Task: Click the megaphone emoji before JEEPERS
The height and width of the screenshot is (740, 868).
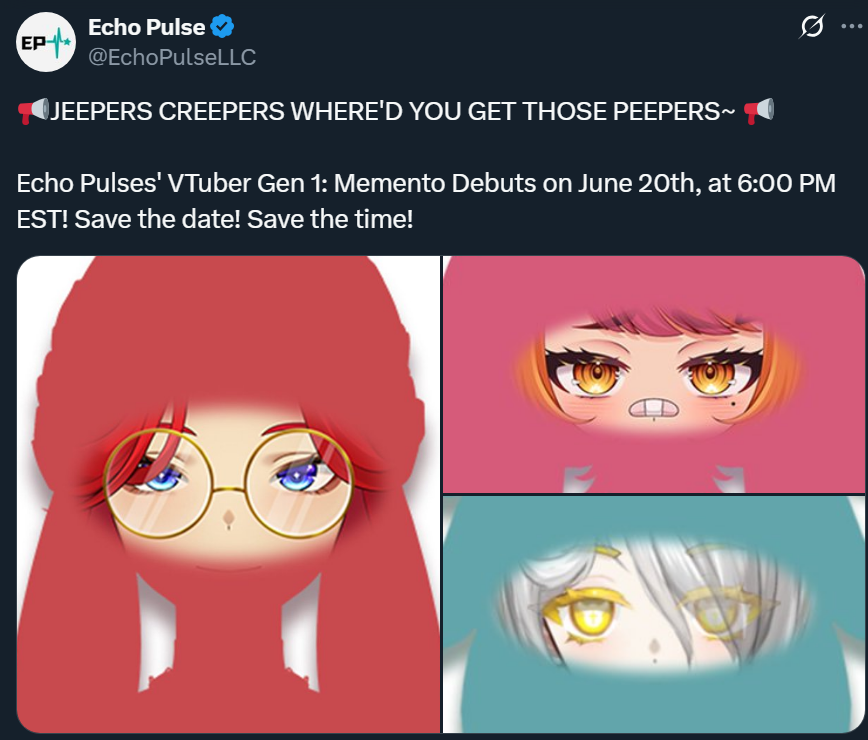Action: [33, 111]
